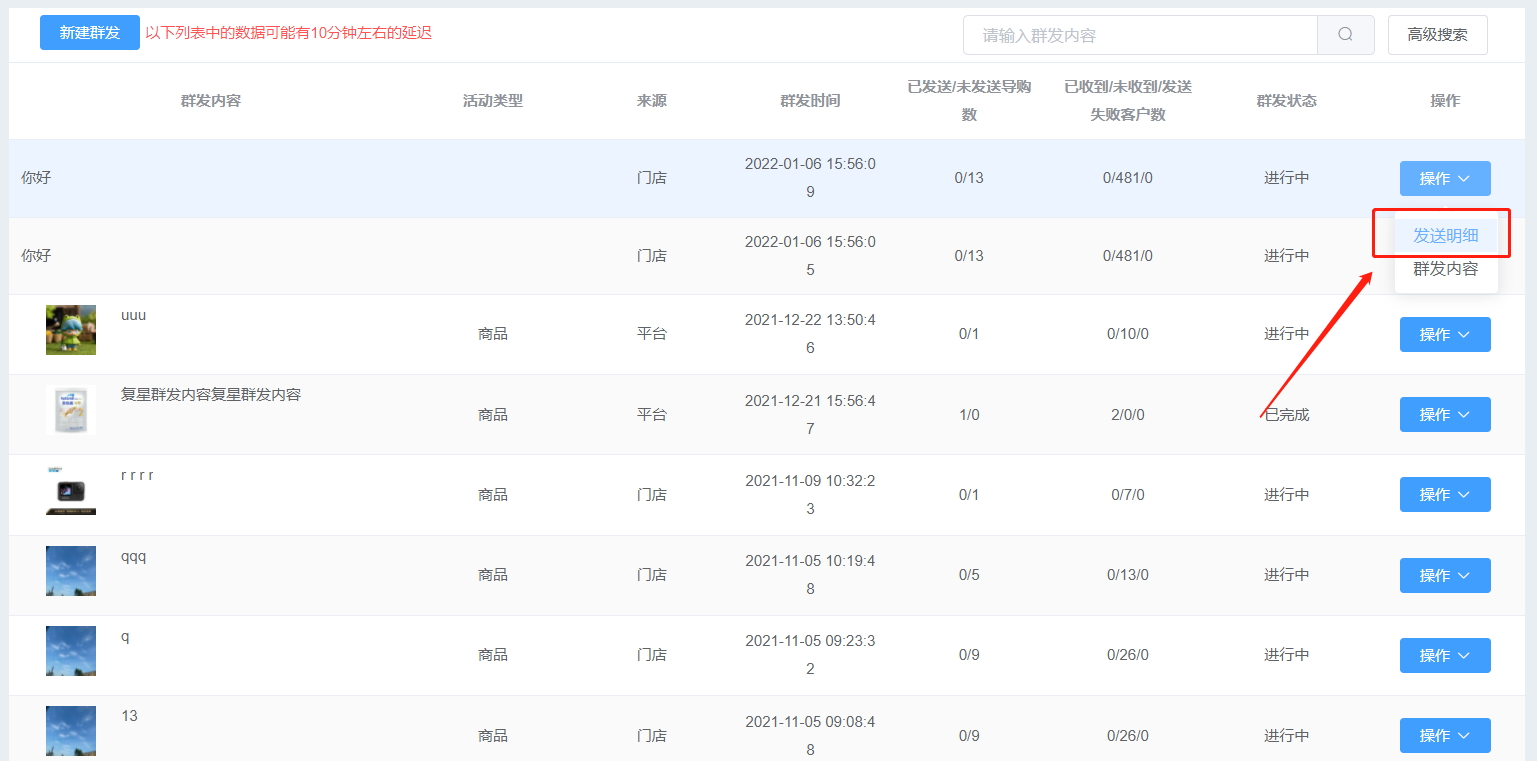This screenshot has width=1537, height=761.
Task: Click the 群发内容 column header
Action: pyautogui.click(x=211, y=101)
